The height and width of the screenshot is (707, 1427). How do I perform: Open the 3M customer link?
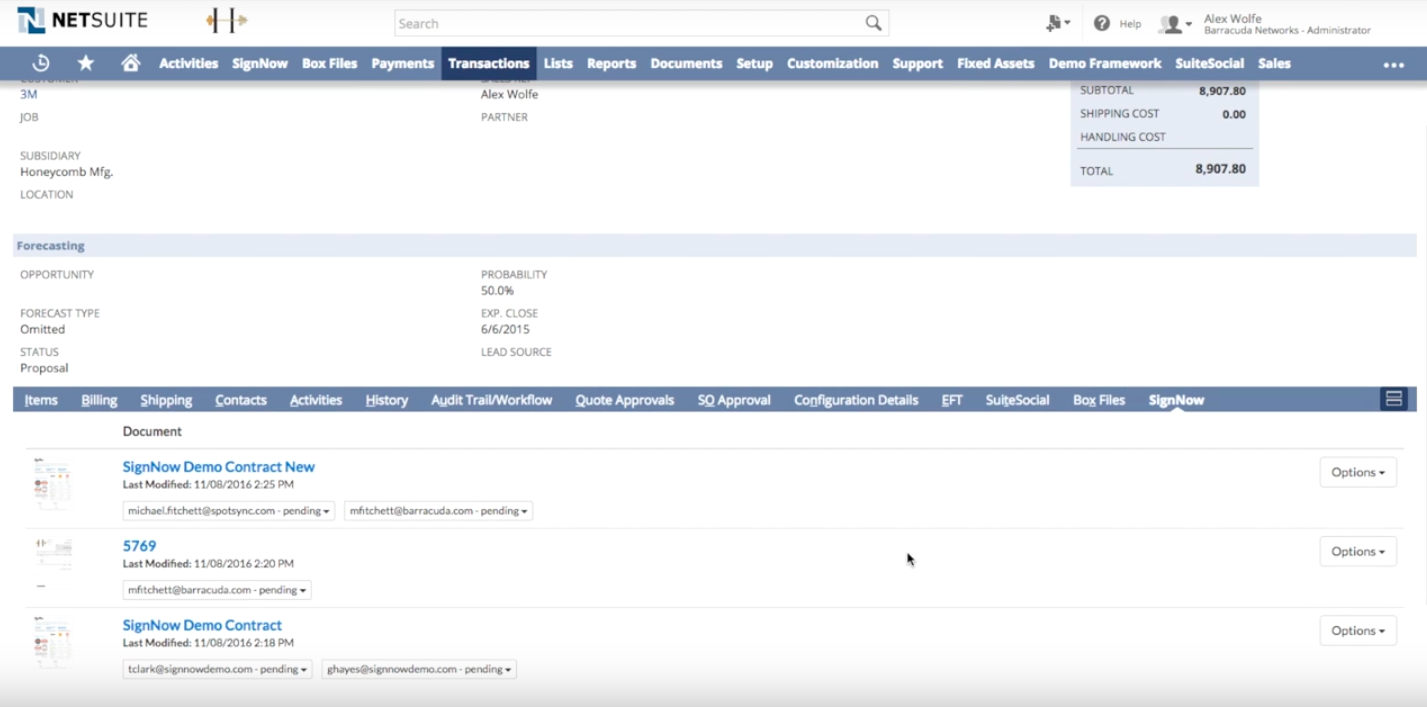pos(28,94)
